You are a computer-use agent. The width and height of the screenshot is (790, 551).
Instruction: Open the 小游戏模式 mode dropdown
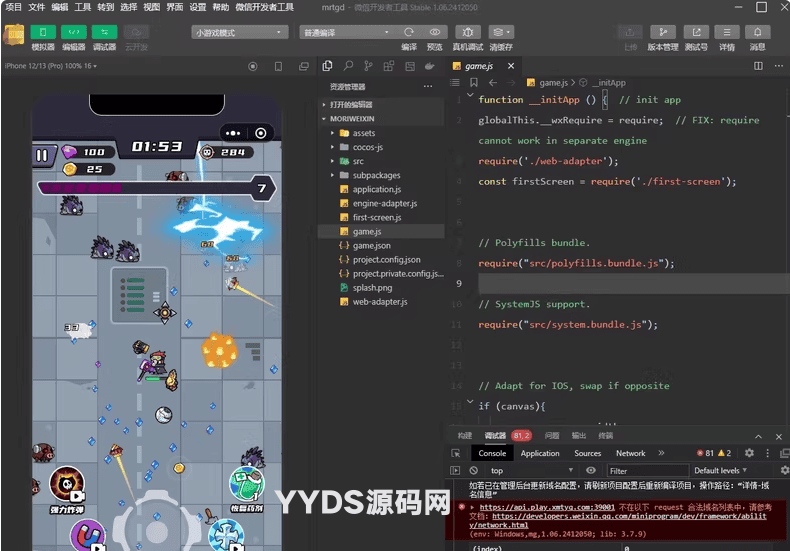coord(239,33)
